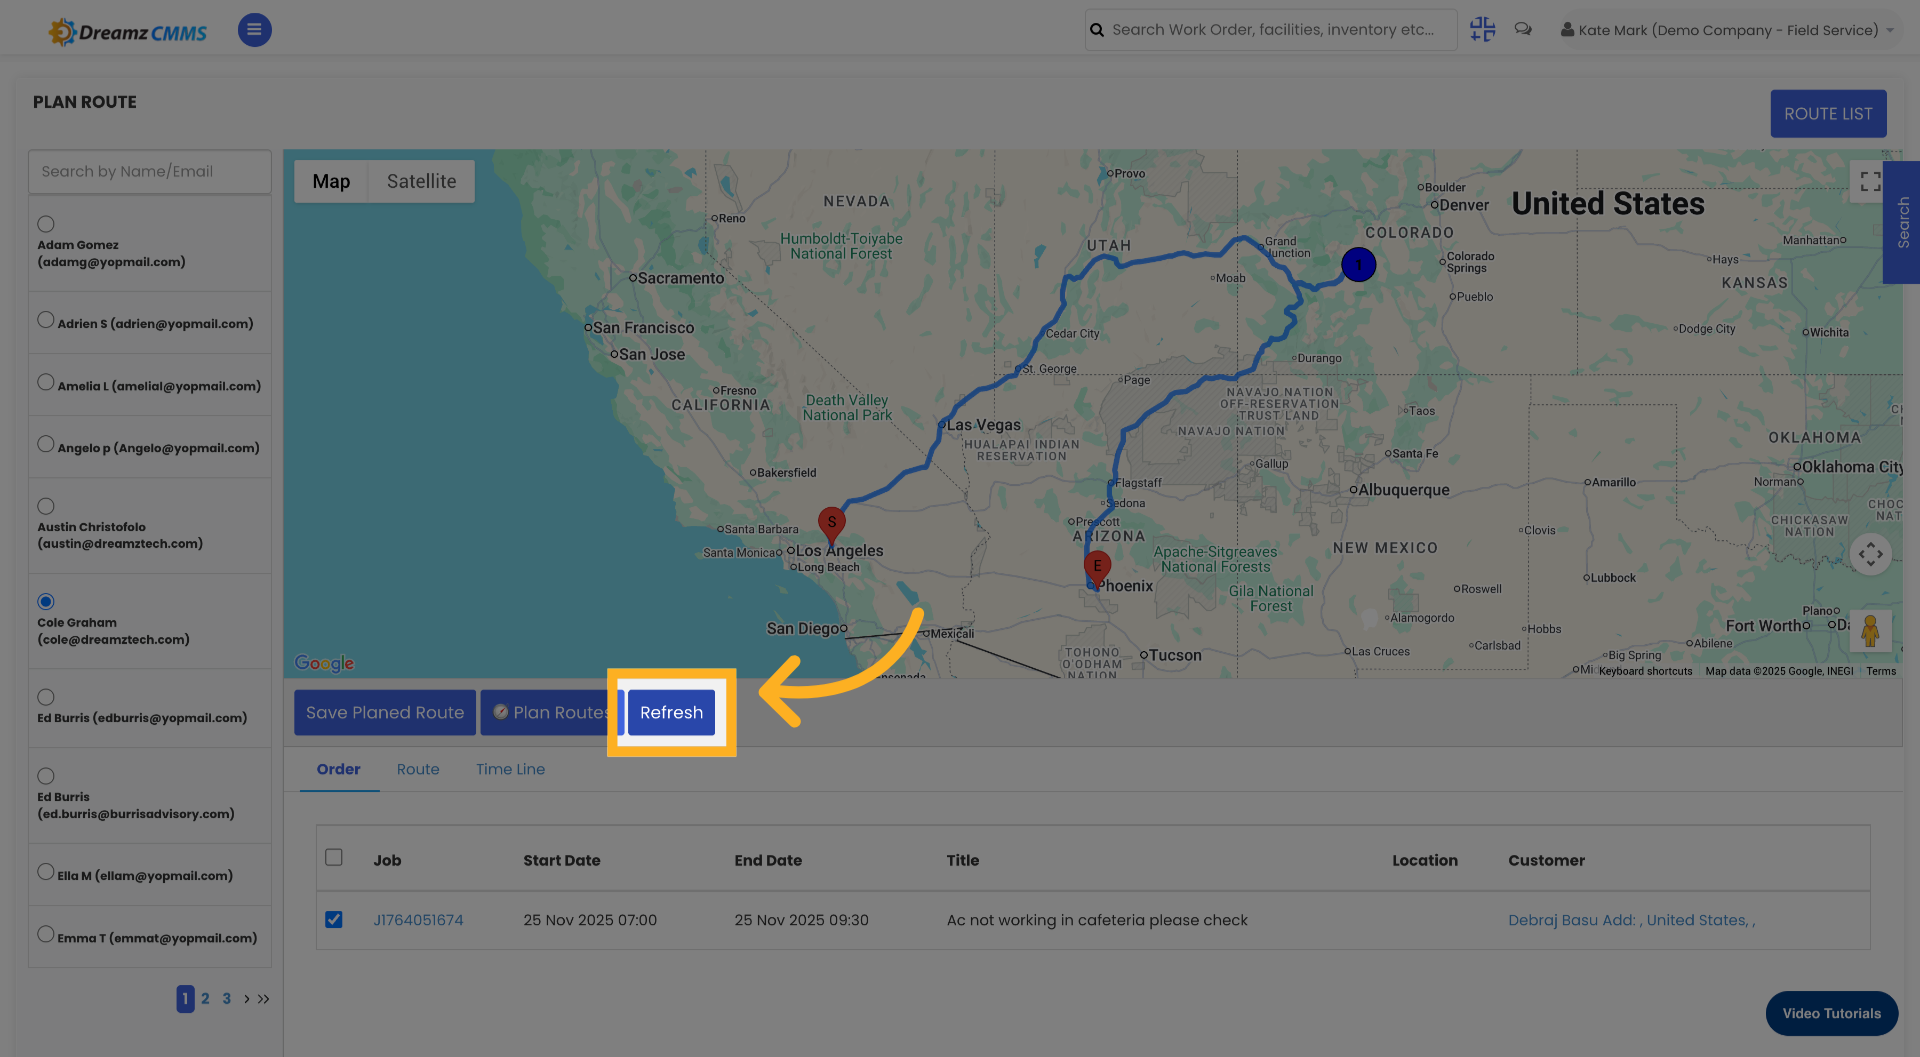Screen dimensions: 1920x1057
Task: Enter fullscreen using the map fullscreen icon
Action: pos(1871,181)
